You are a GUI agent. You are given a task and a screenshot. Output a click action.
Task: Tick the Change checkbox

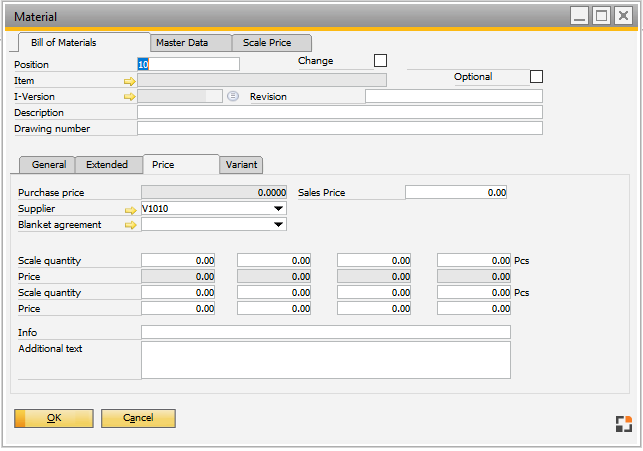click(x=380, y=61)
